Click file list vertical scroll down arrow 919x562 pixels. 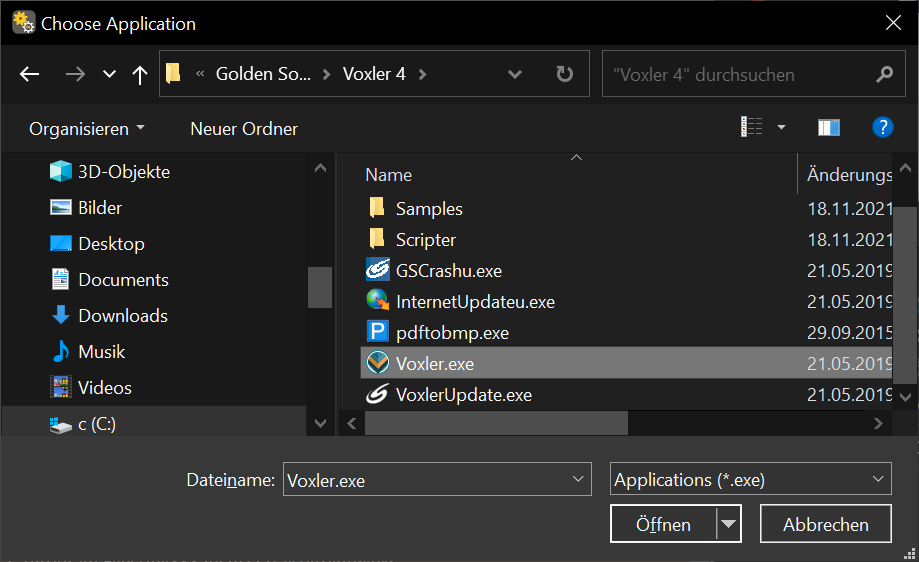pyautogui.click(x=905, y=397)
